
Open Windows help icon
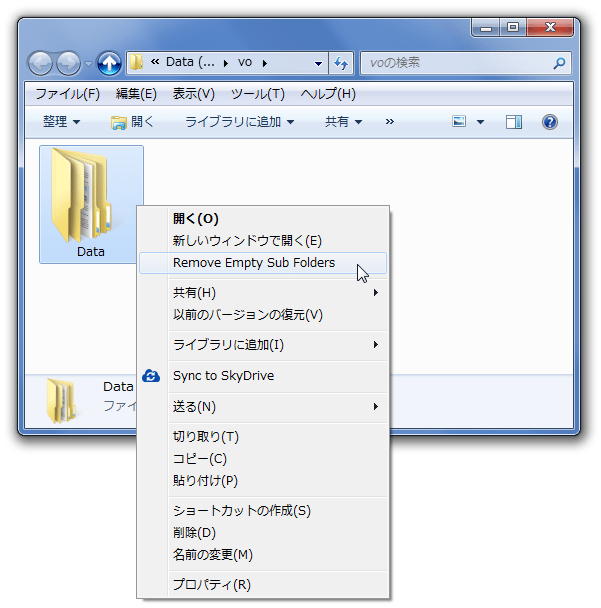(549, 122)
